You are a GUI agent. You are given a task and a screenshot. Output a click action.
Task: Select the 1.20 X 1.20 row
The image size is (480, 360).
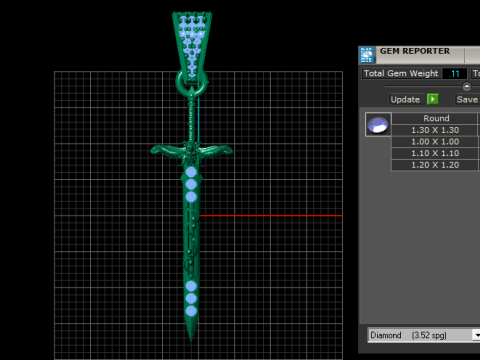(x=435, y=165)
